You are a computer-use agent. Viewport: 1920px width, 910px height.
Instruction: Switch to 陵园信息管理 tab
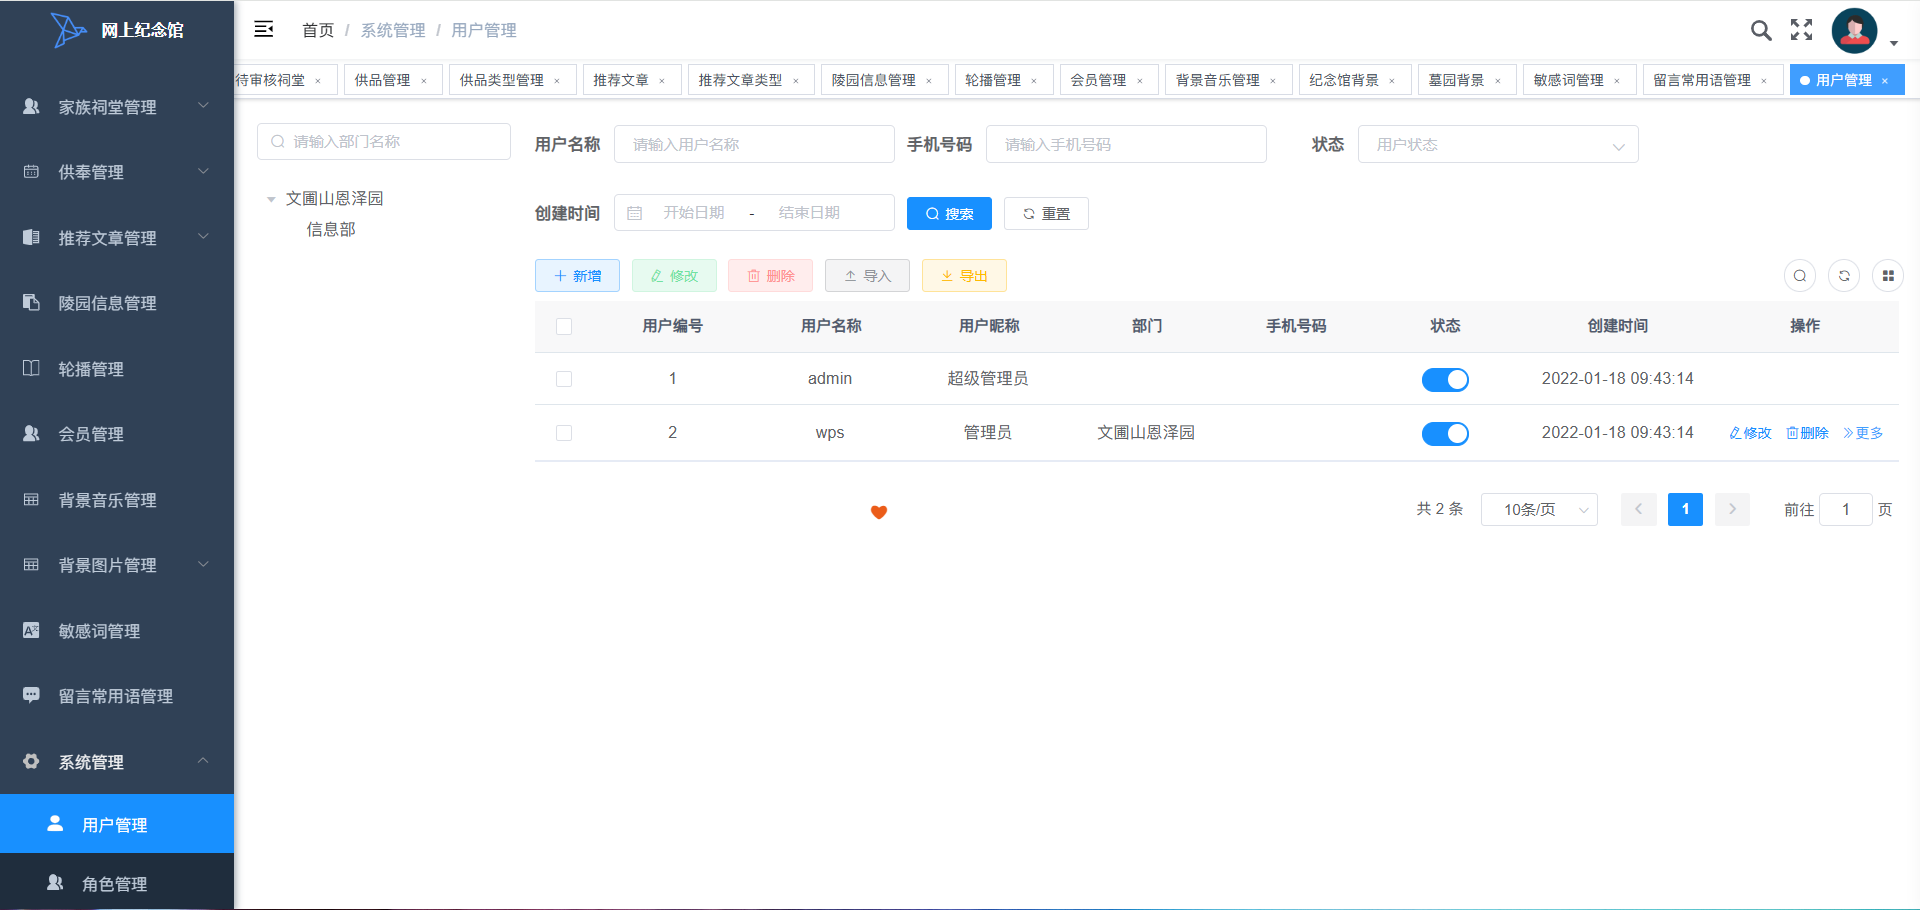tap(884, 80)
